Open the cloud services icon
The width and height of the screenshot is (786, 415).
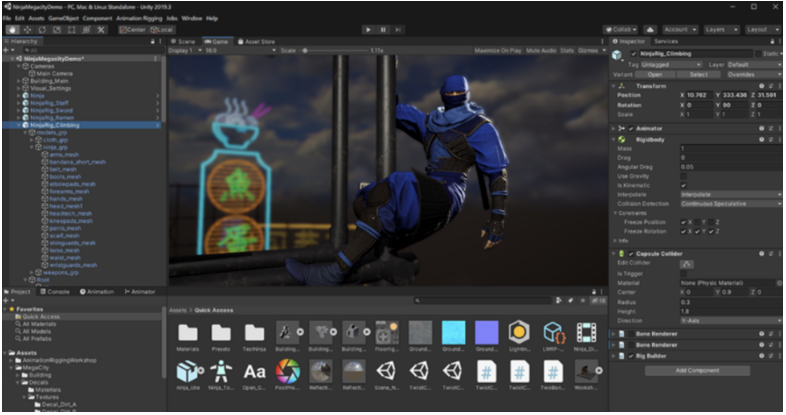click(650, 30)
